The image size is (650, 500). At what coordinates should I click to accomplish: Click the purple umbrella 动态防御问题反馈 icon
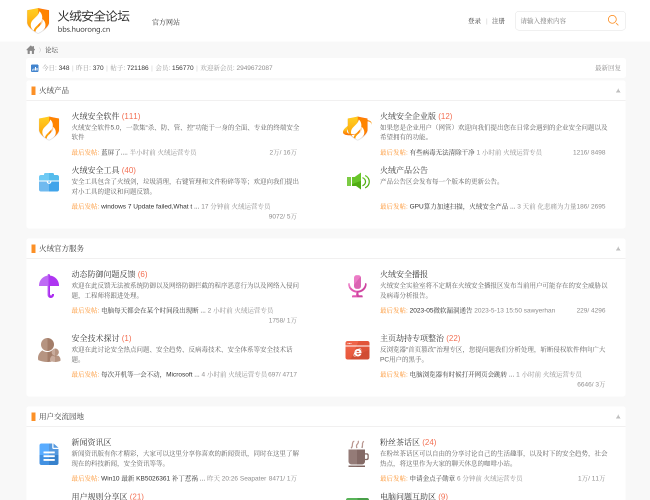pos(49,286)
